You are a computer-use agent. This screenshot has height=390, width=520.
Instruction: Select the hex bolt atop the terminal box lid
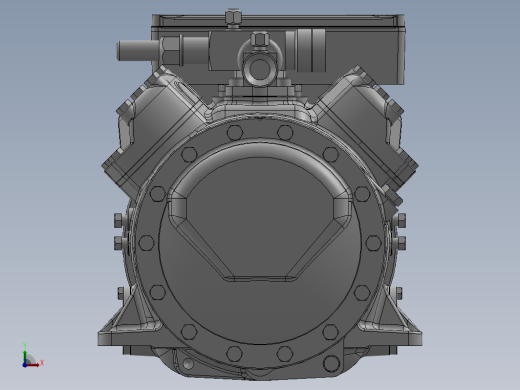coord(233,17)
